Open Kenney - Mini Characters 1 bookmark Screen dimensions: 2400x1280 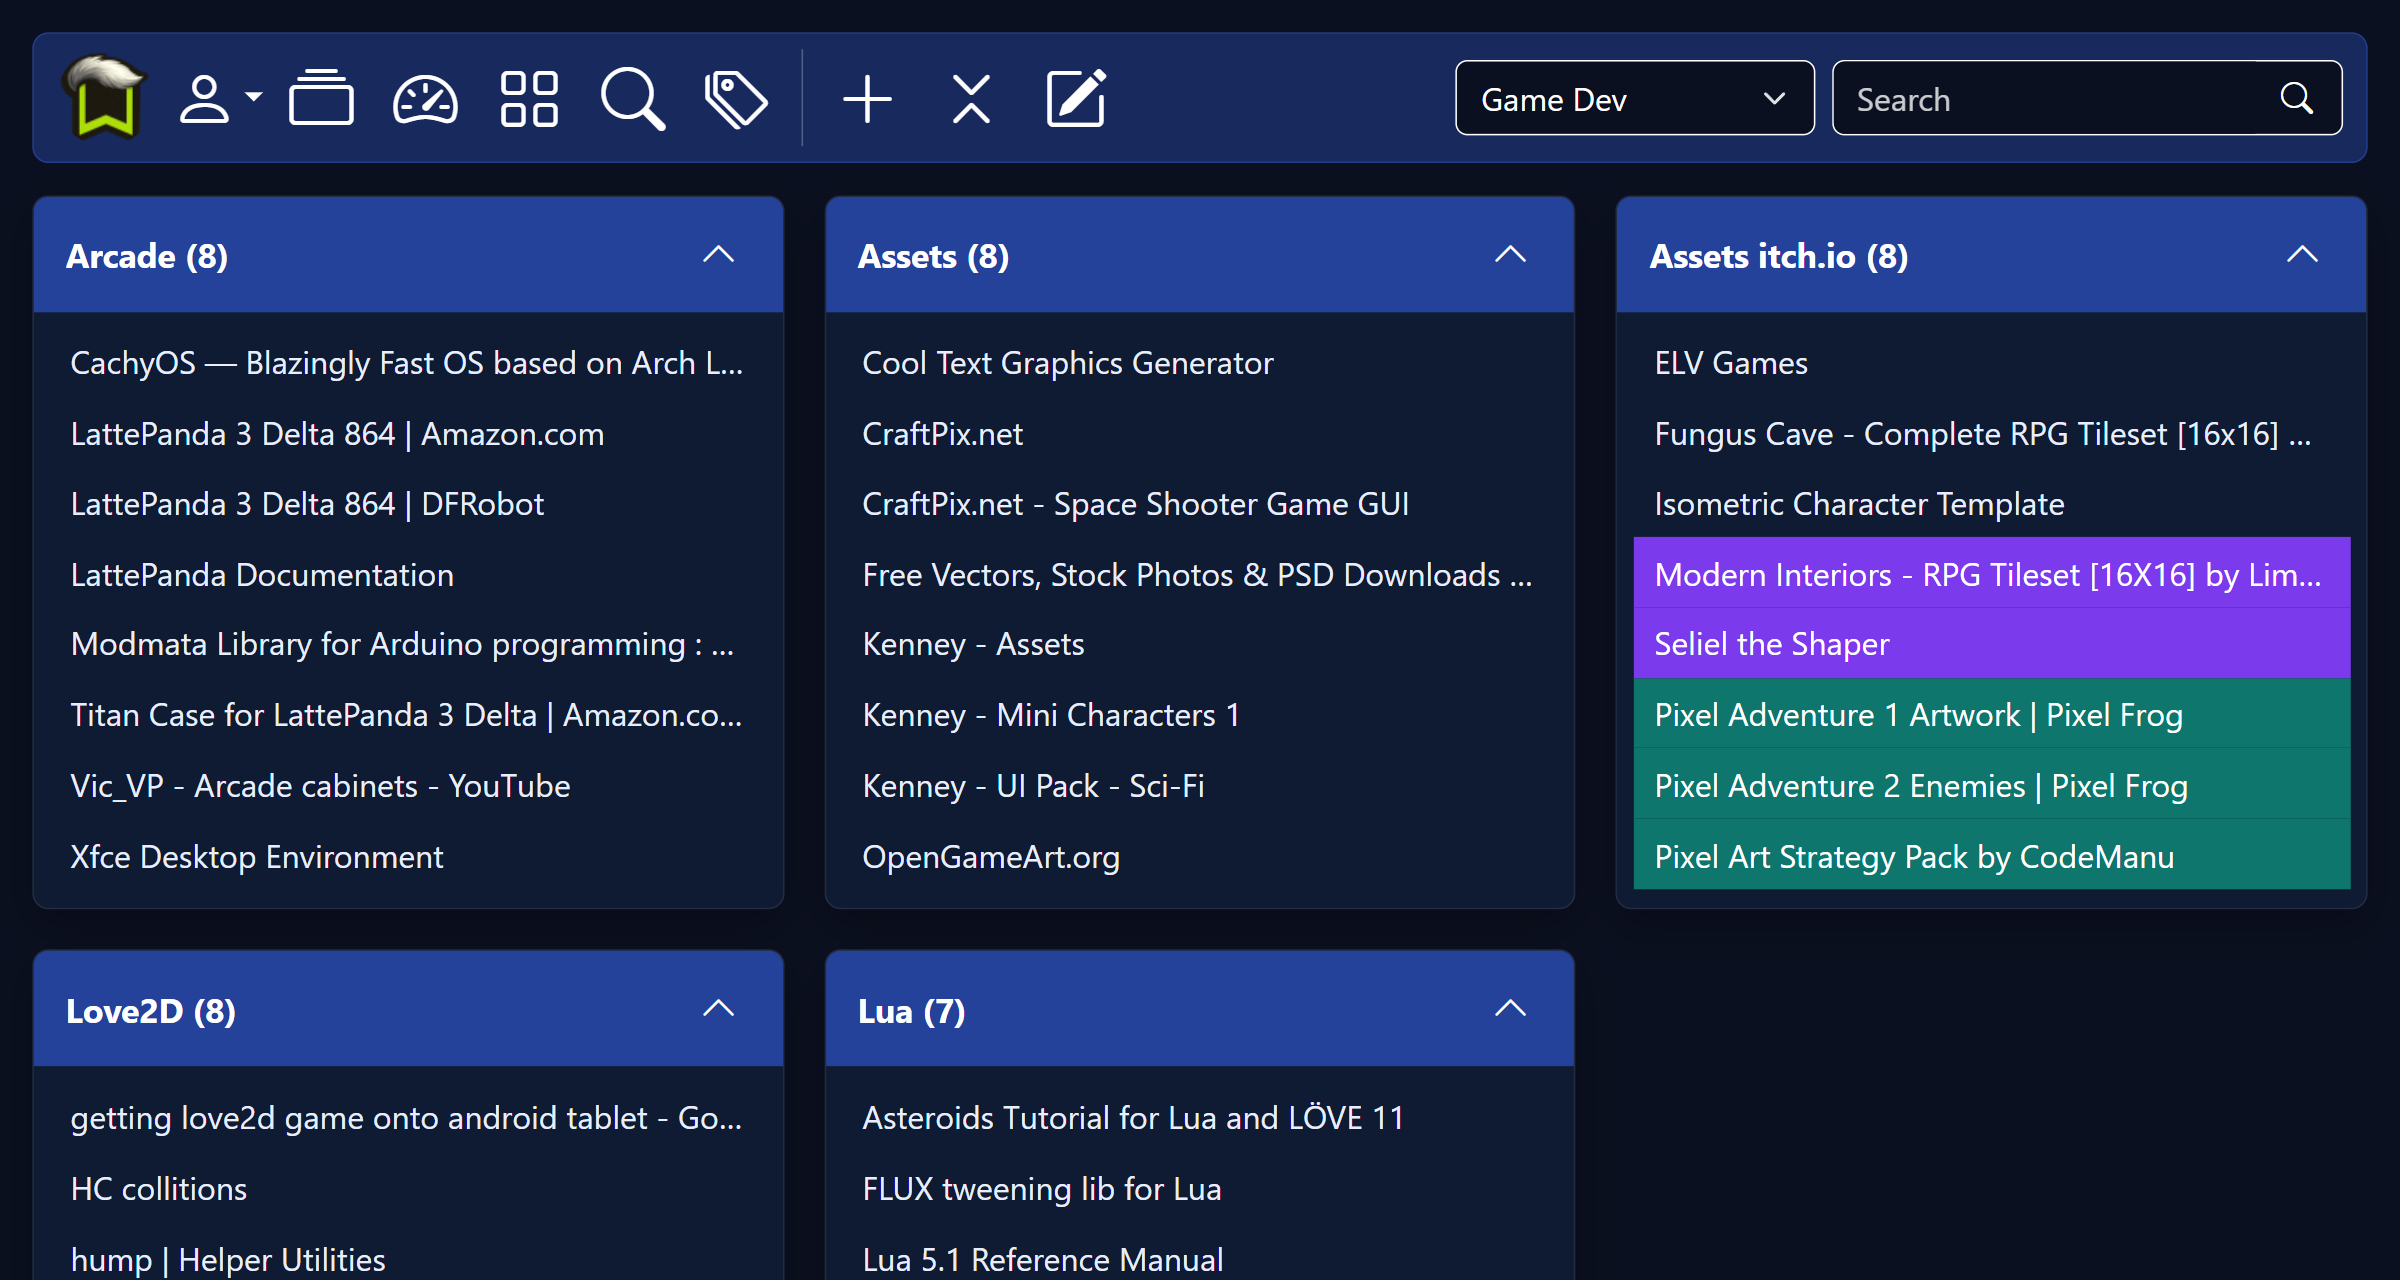click(x=1051, y=716)
